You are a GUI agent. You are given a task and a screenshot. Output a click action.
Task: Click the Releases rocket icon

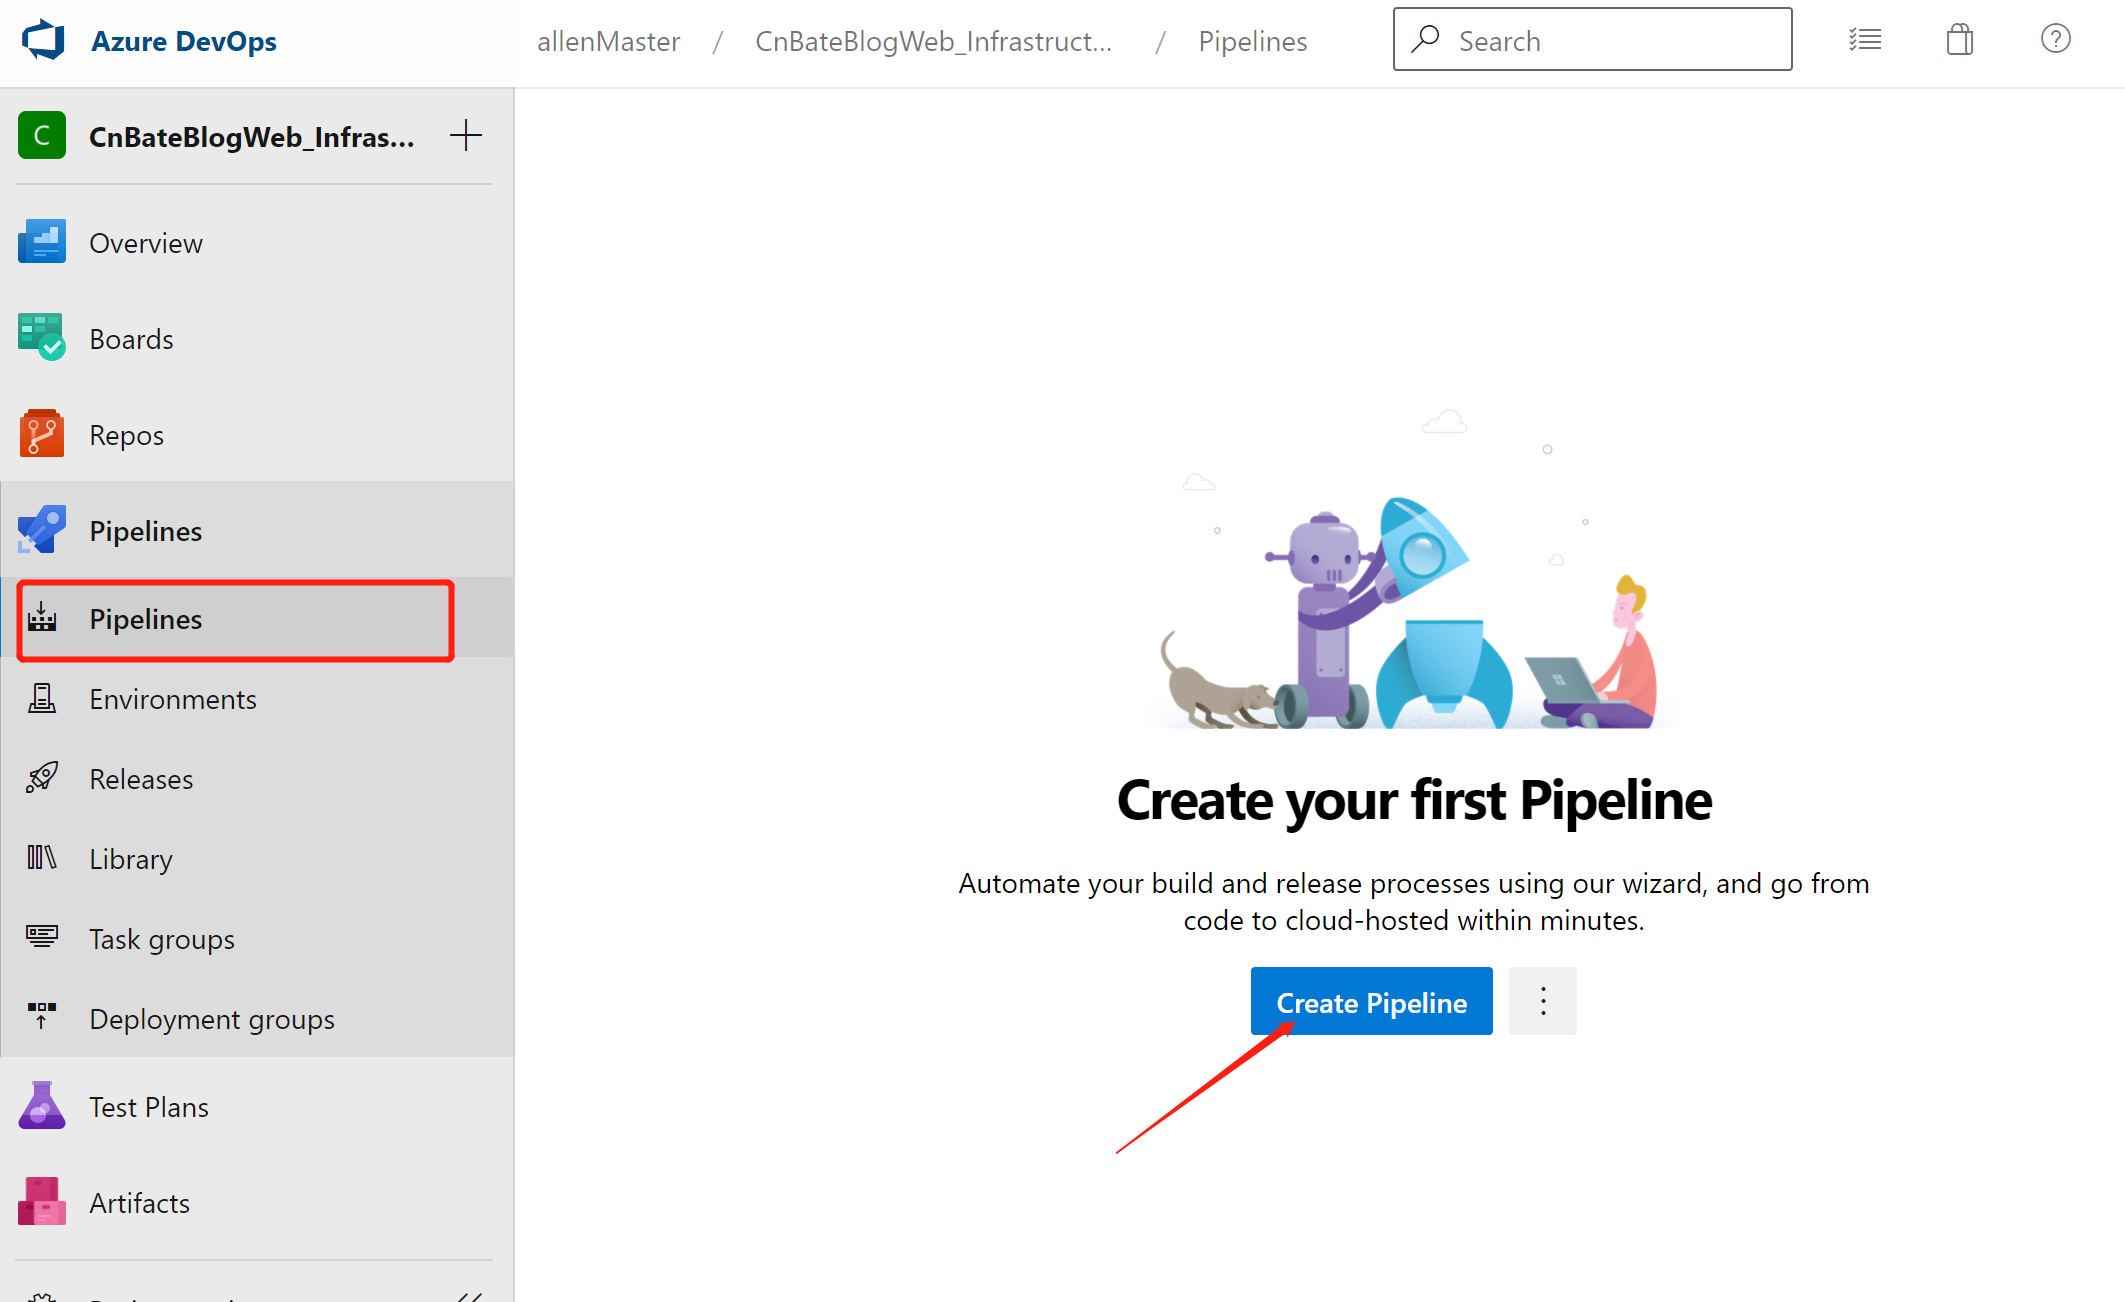[42, 777]
